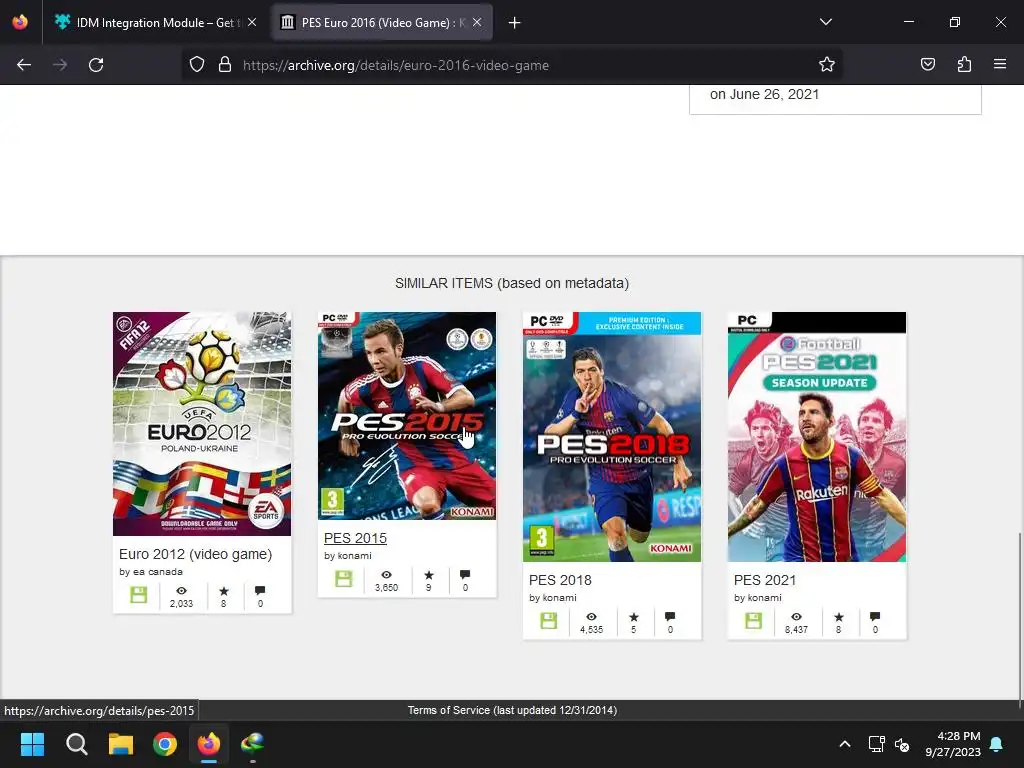Open the PES 2018 title link
This screenshot has height=768, width=1024.
pos(560,580)
